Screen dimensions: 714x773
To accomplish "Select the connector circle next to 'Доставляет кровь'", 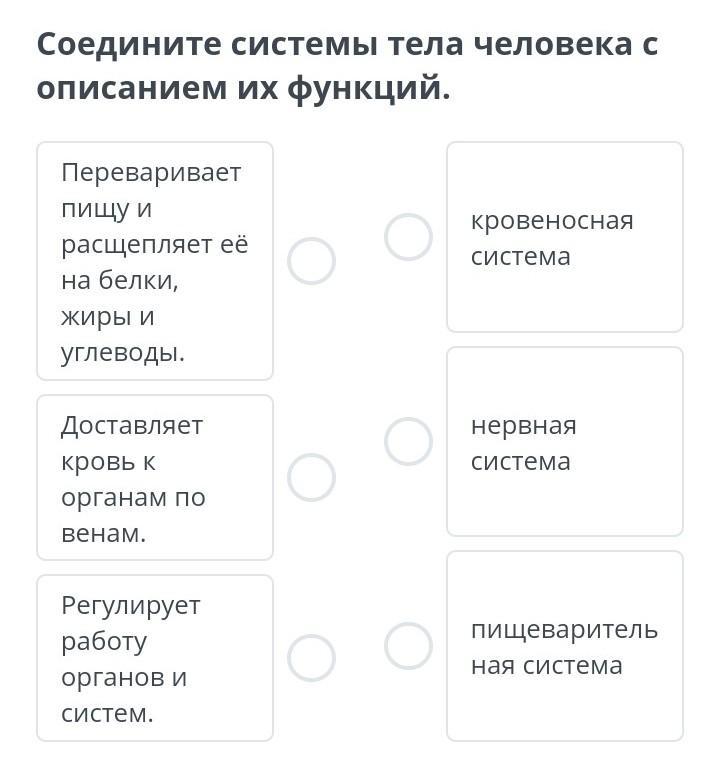I will click(x=311, y=478).
